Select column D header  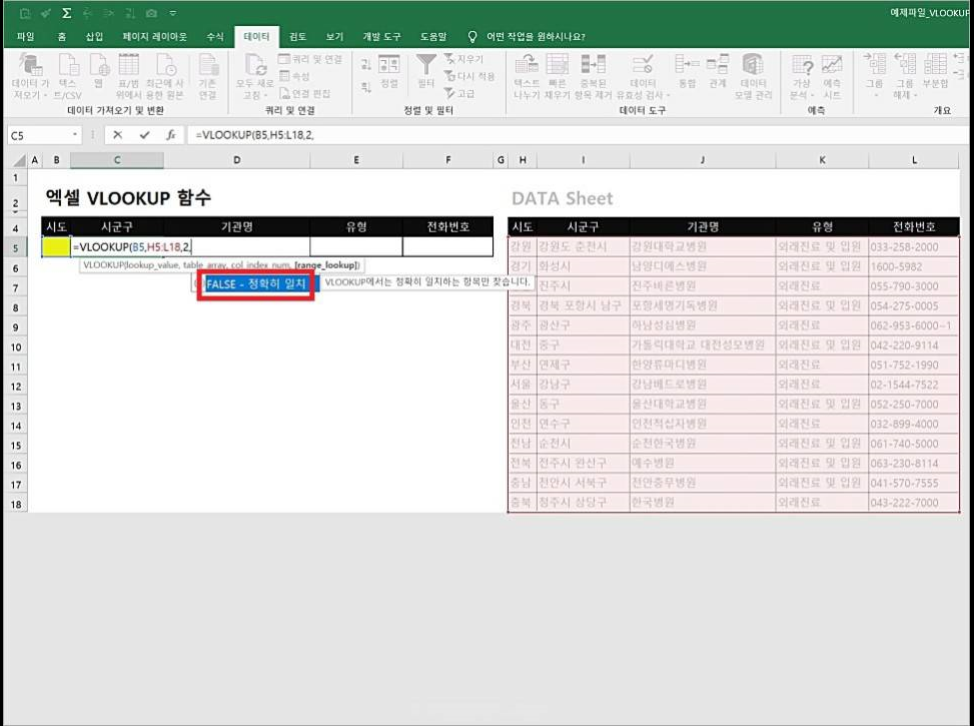[x=237, y=160]
